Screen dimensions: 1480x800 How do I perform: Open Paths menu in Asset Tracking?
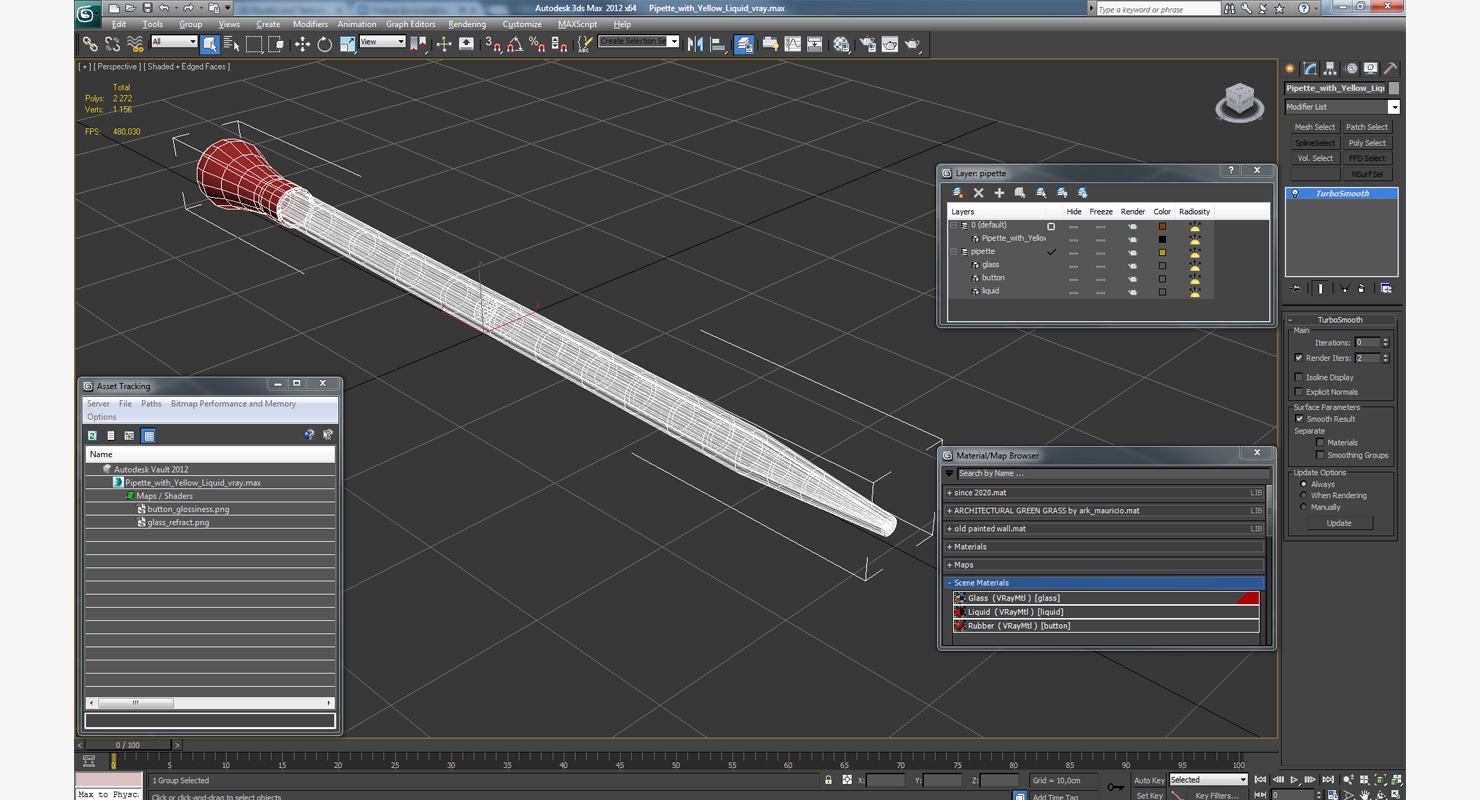pos(151,404)
